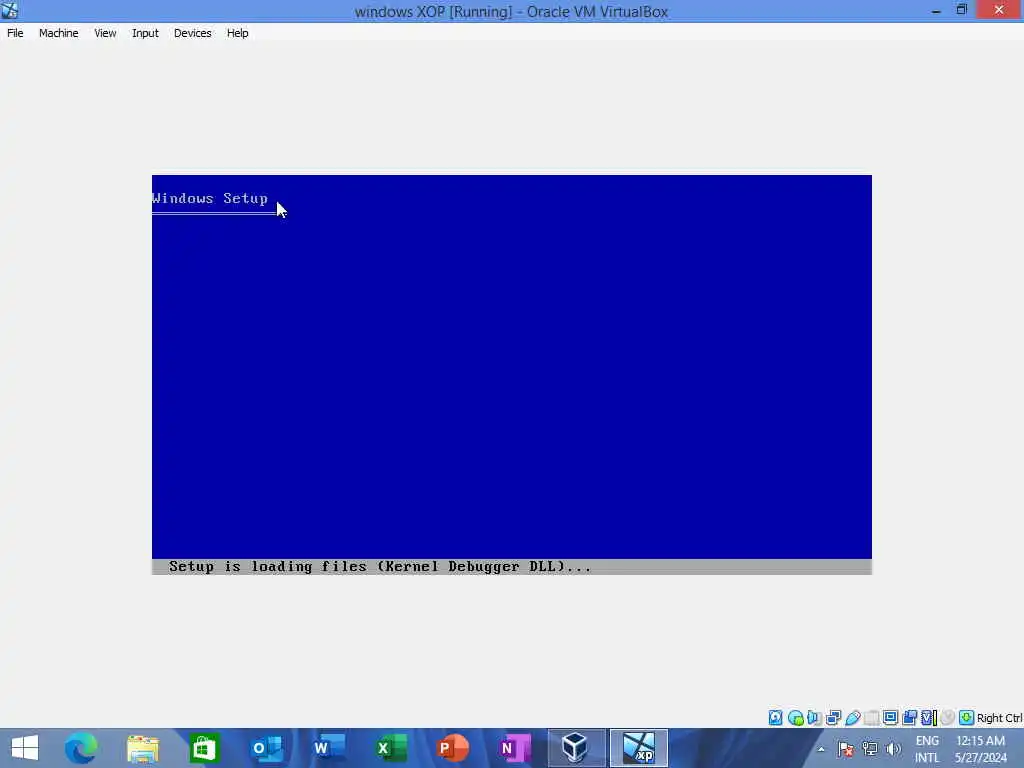Click the mouse integration status icon
1024x768 pixels.
click(948, 718)
